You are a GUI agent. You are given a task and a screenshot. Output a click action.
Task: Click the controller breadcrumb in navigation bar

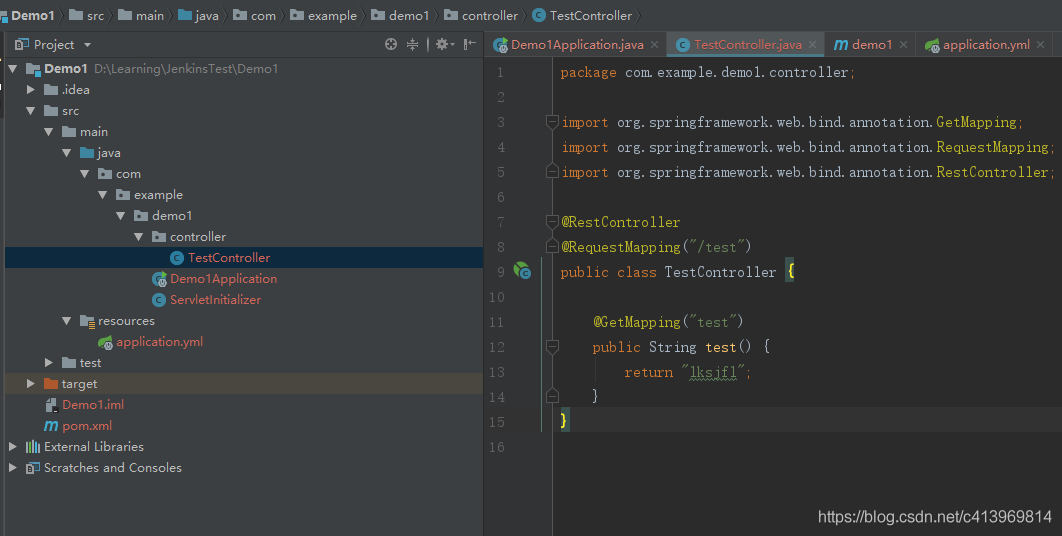click(481, 16)
